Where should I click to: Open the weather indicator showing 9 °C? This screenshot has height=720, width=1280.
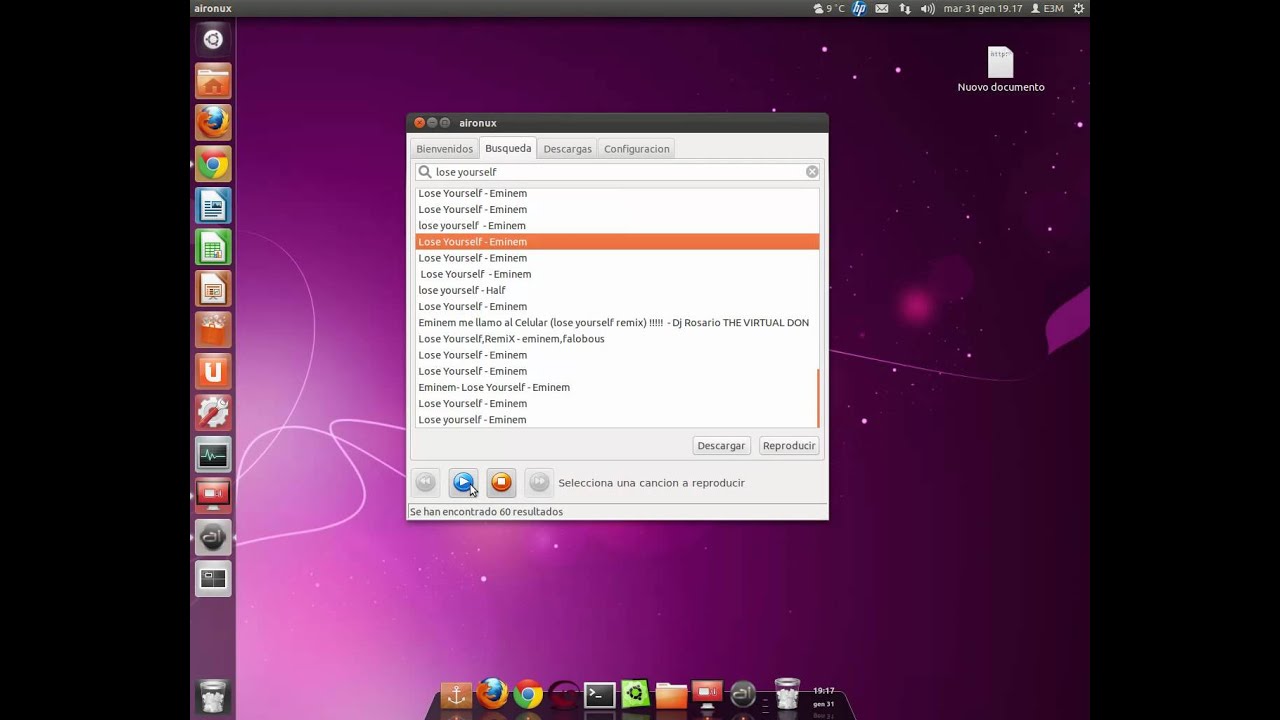pyautogui.click(x=829, y=8)
